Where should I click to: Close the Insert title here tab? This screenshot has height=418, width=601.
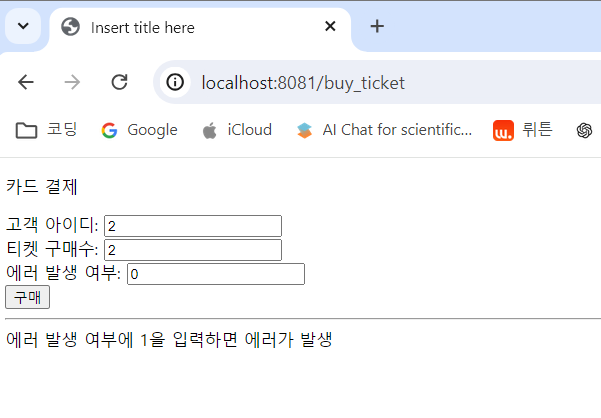tap(330, 26)
